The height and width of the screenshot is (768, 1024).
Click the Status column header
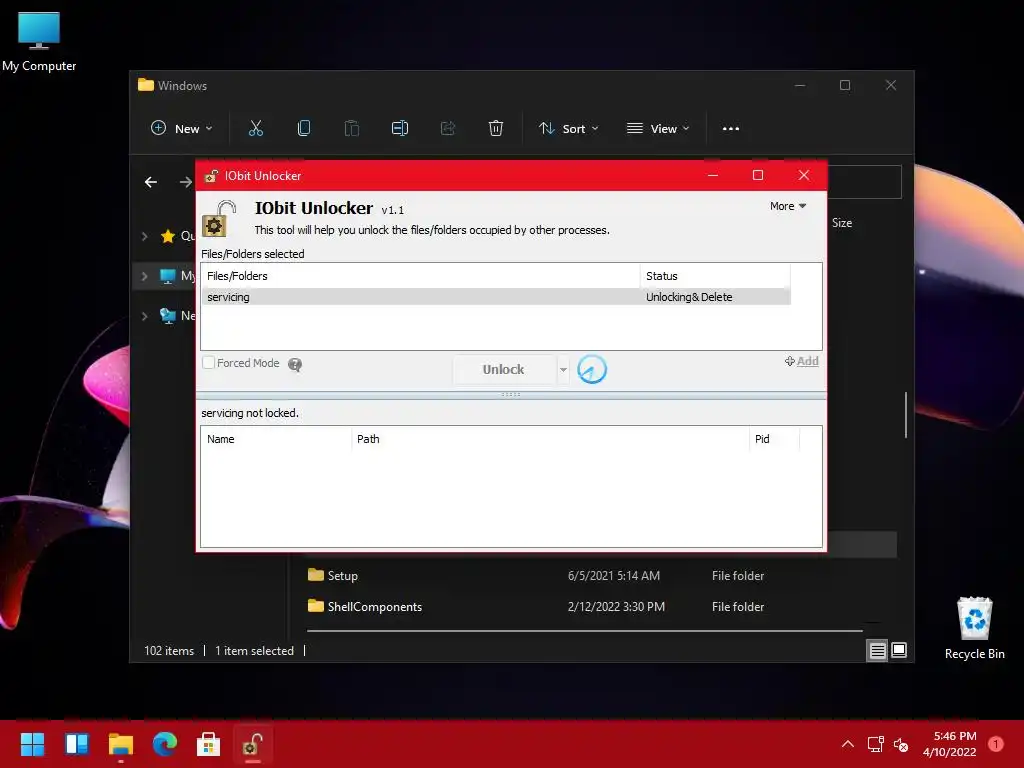click(715, 276)
